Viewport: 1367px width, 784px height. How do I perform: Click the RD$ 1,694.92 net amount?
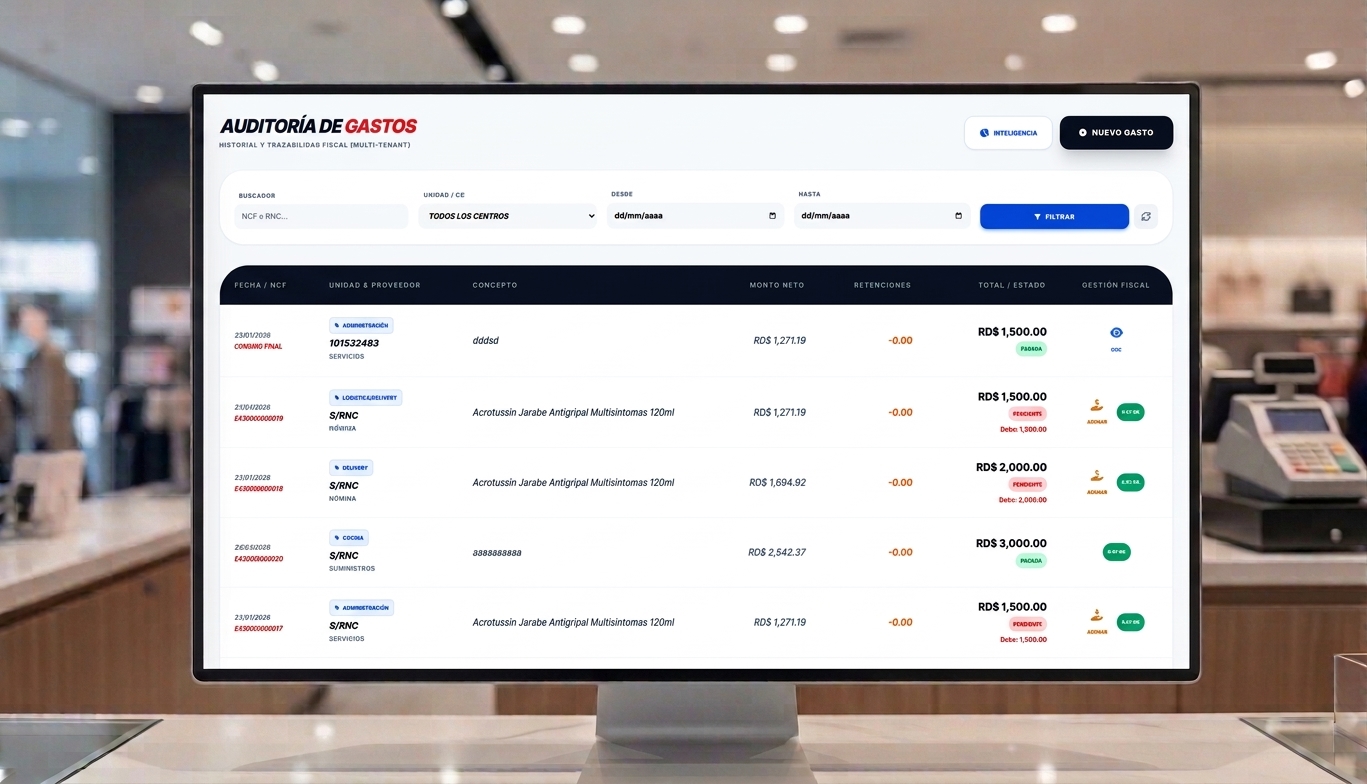point(777,483)
